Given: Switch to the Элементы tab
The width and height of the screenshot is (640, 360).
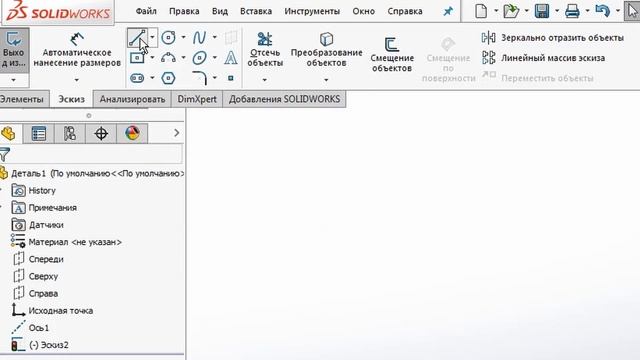Looking at the screenshot, I should (x=23, y=99).
